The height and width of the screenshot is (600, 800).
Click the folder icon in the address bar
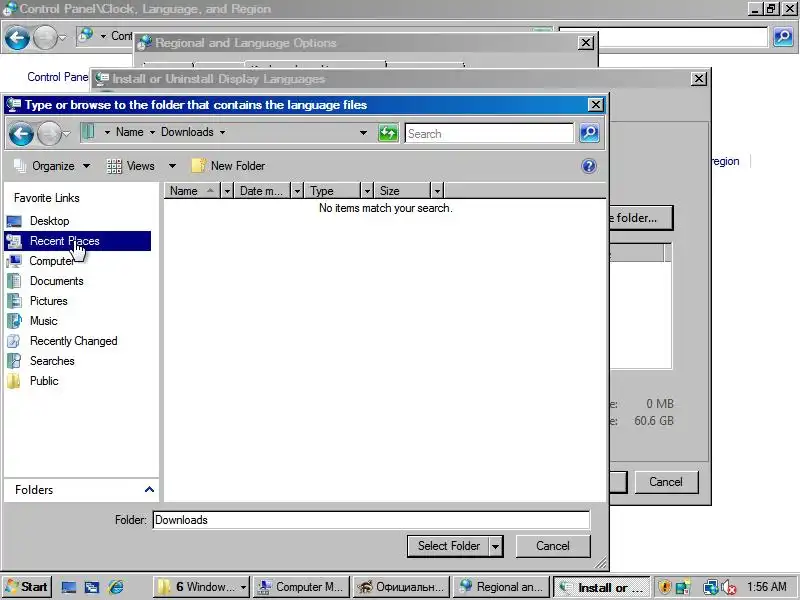tap(88, 132)
